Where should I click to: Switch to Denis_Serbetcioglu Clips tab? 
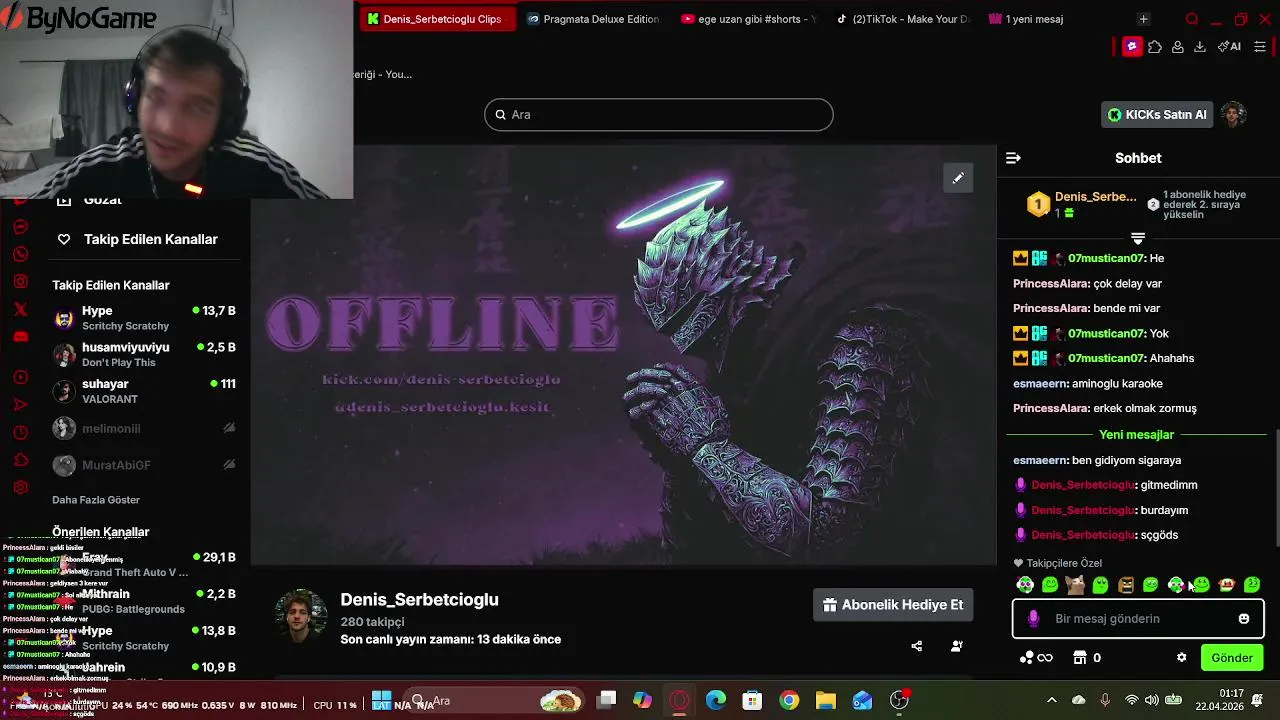437,19
